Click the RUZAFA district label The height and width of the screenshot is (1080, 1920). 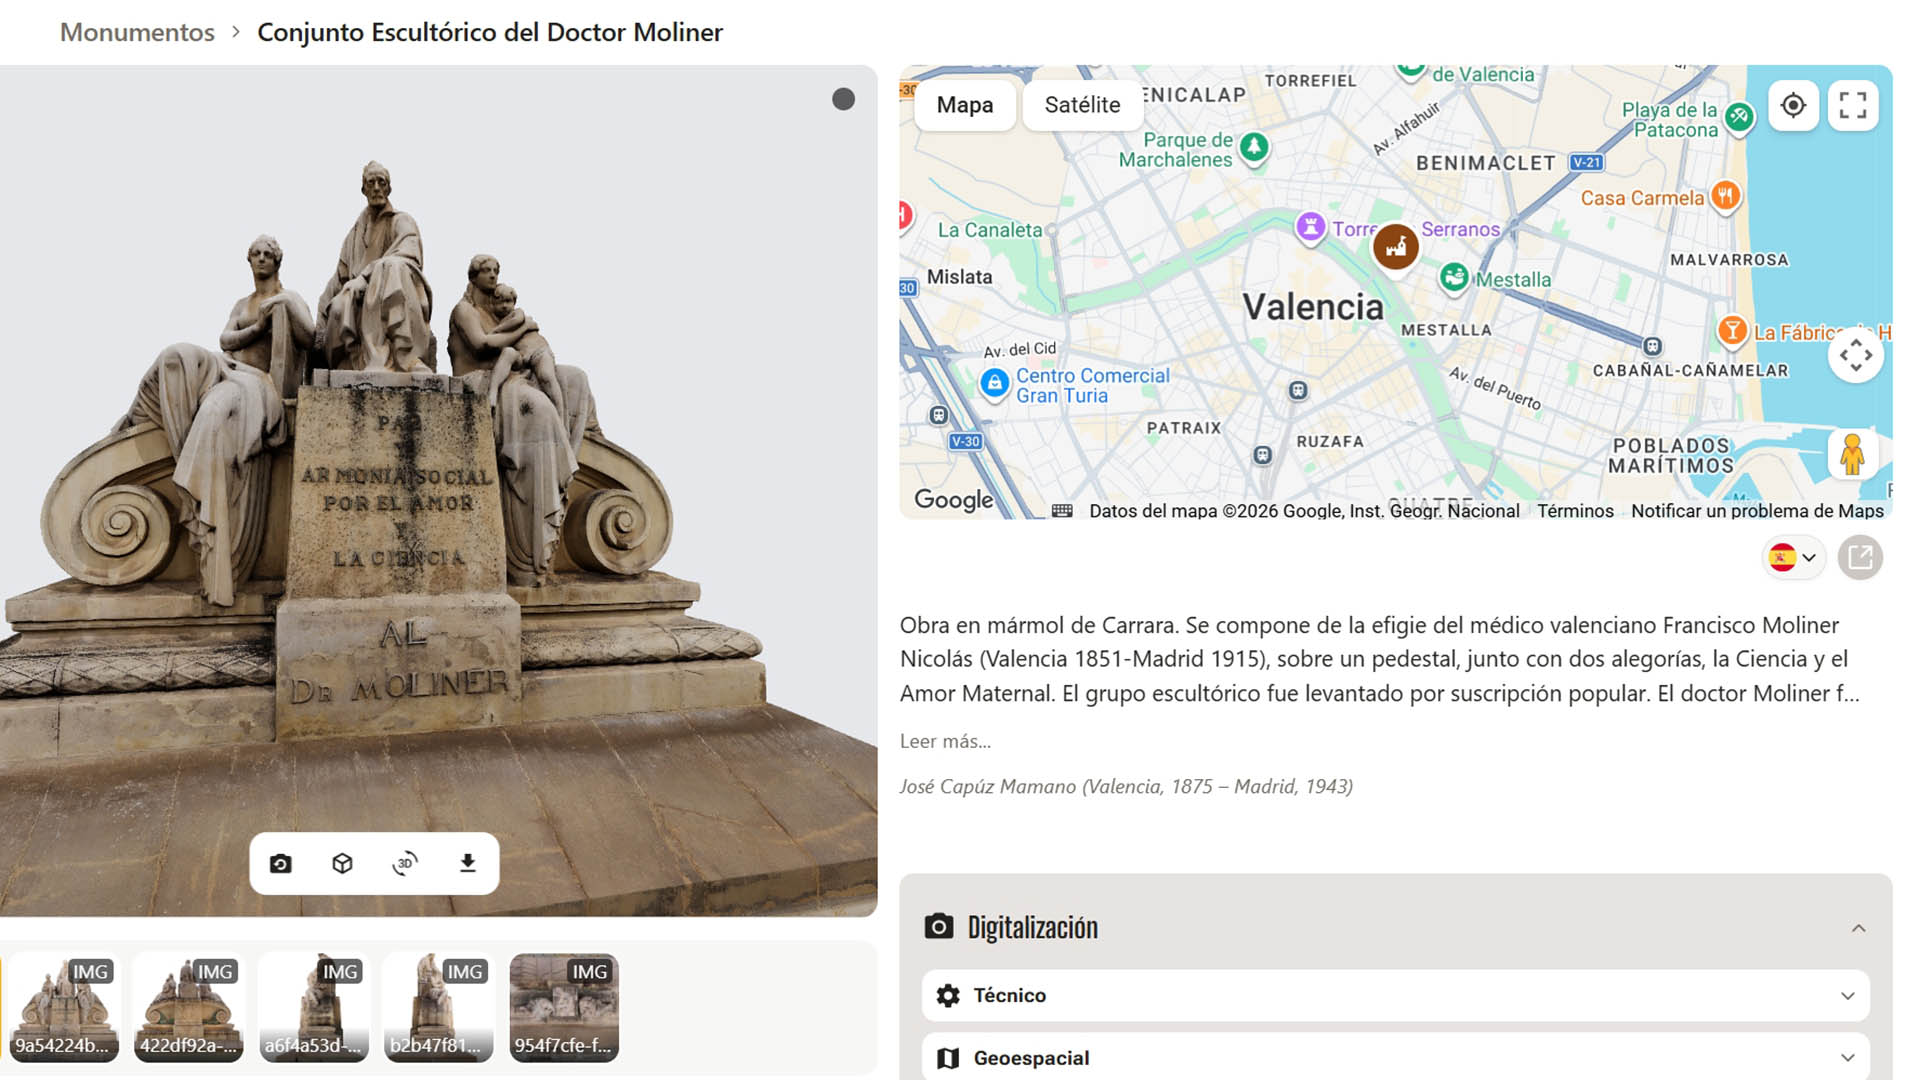tap(1330, 441)
